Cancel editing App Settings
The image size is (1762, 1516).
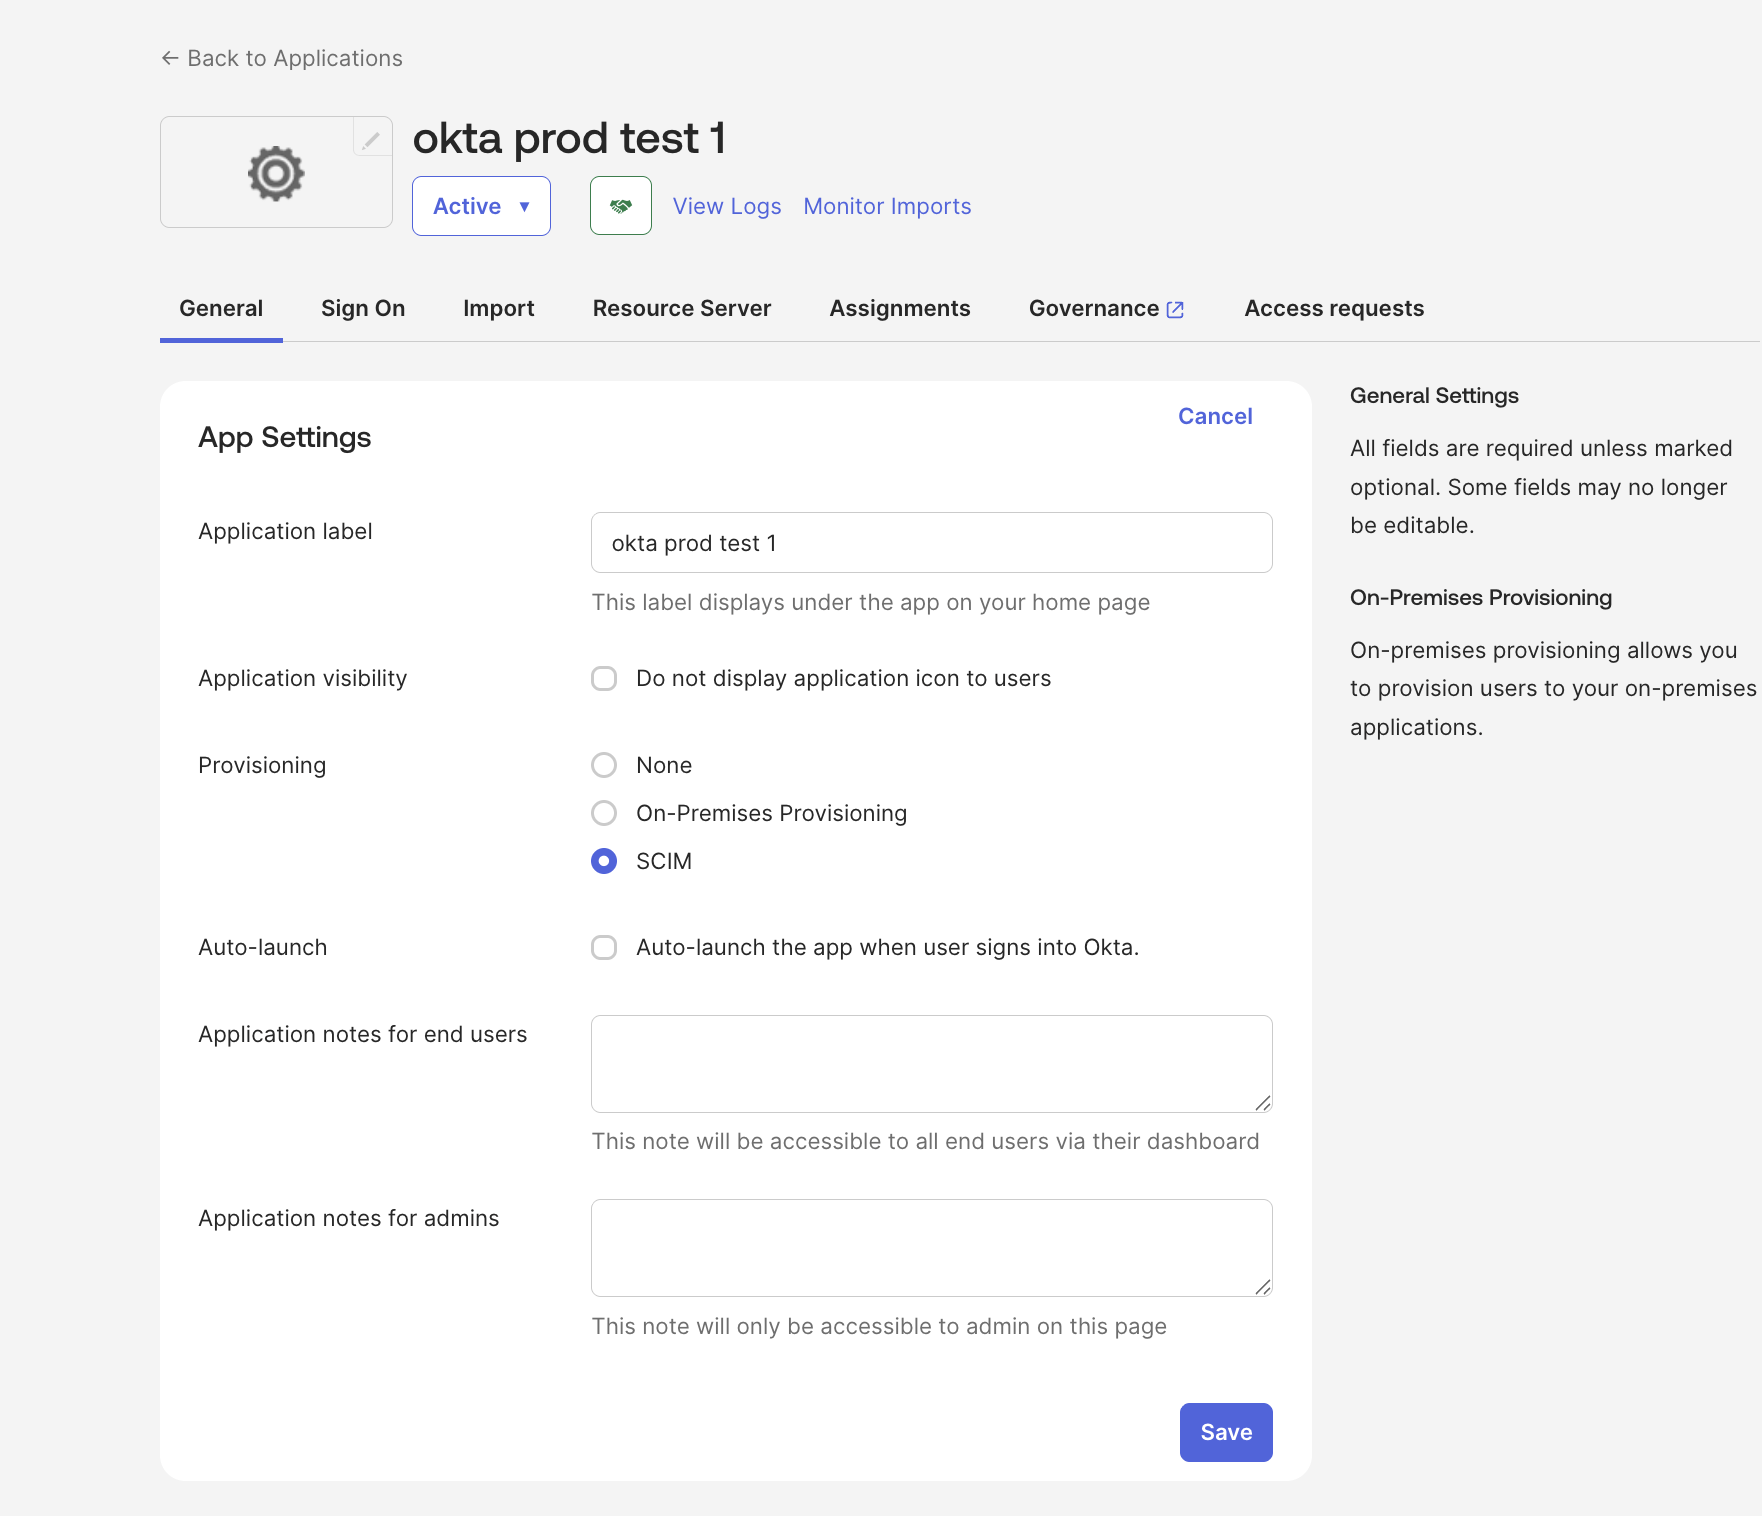(1215, 416)
